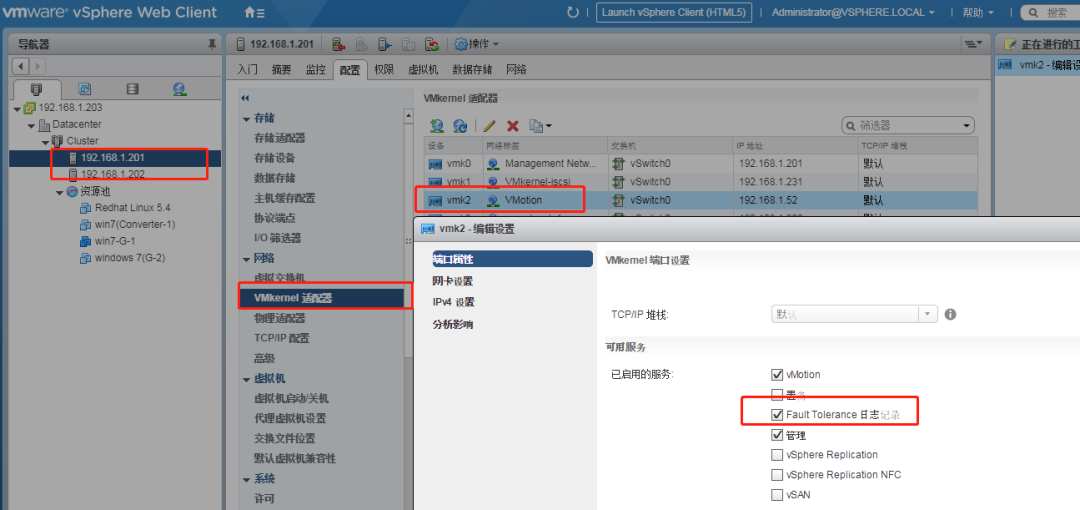Open the 摘要 summary tab
The width and height of the screenshot is (1080, 510).
281,70
